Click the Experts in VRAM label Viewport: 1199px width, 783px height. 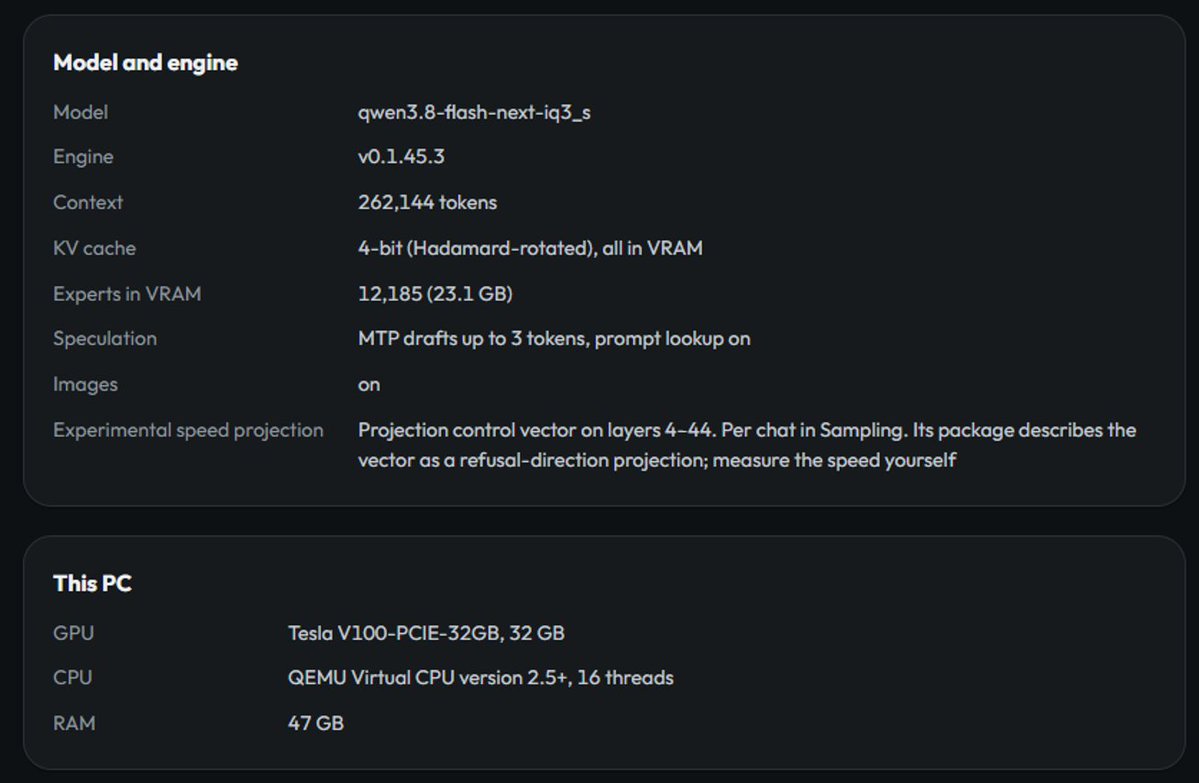(x=127, y=294)
